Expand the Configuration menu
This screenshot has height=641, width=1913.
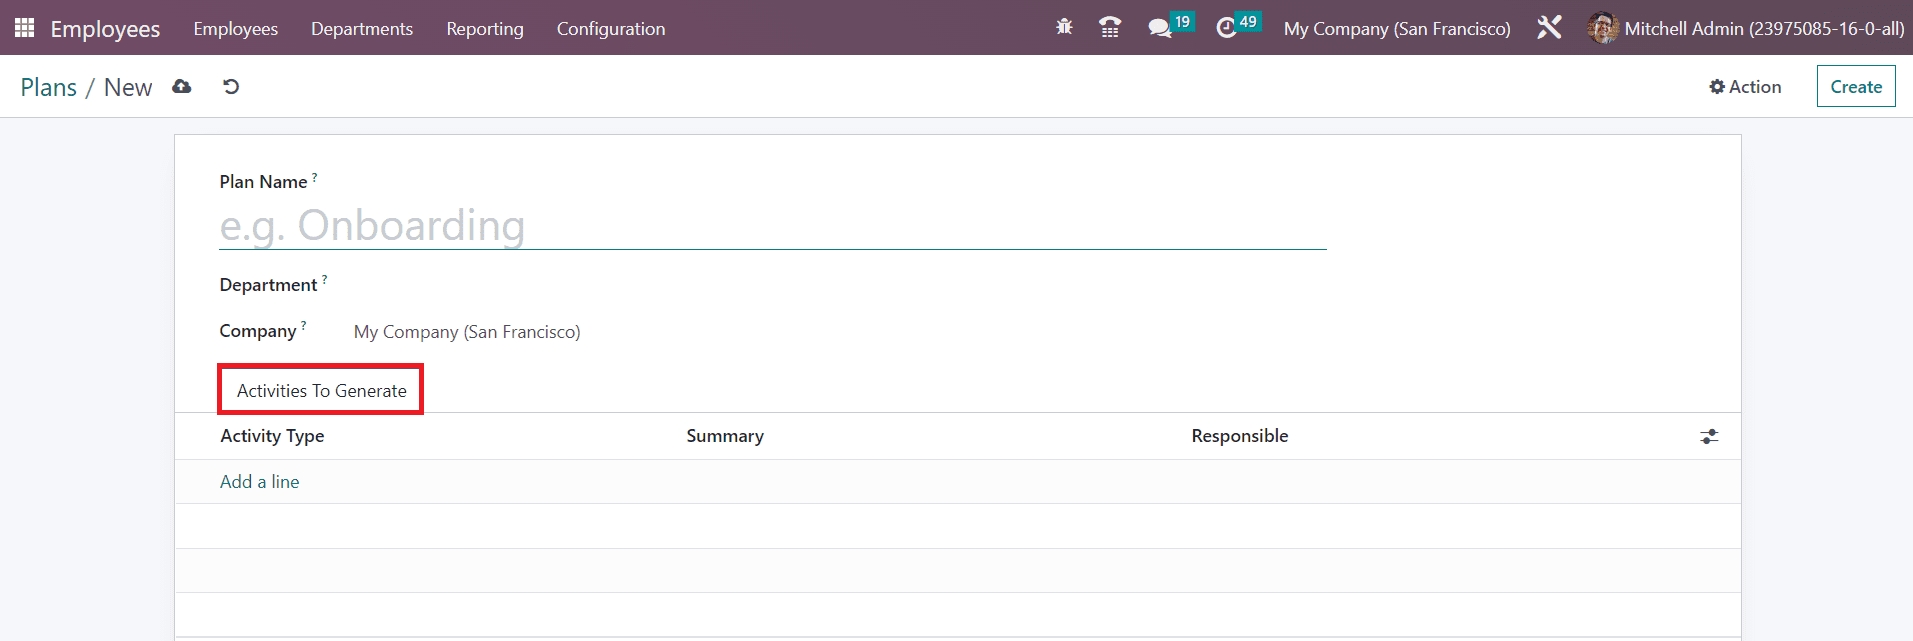(610, 29)
